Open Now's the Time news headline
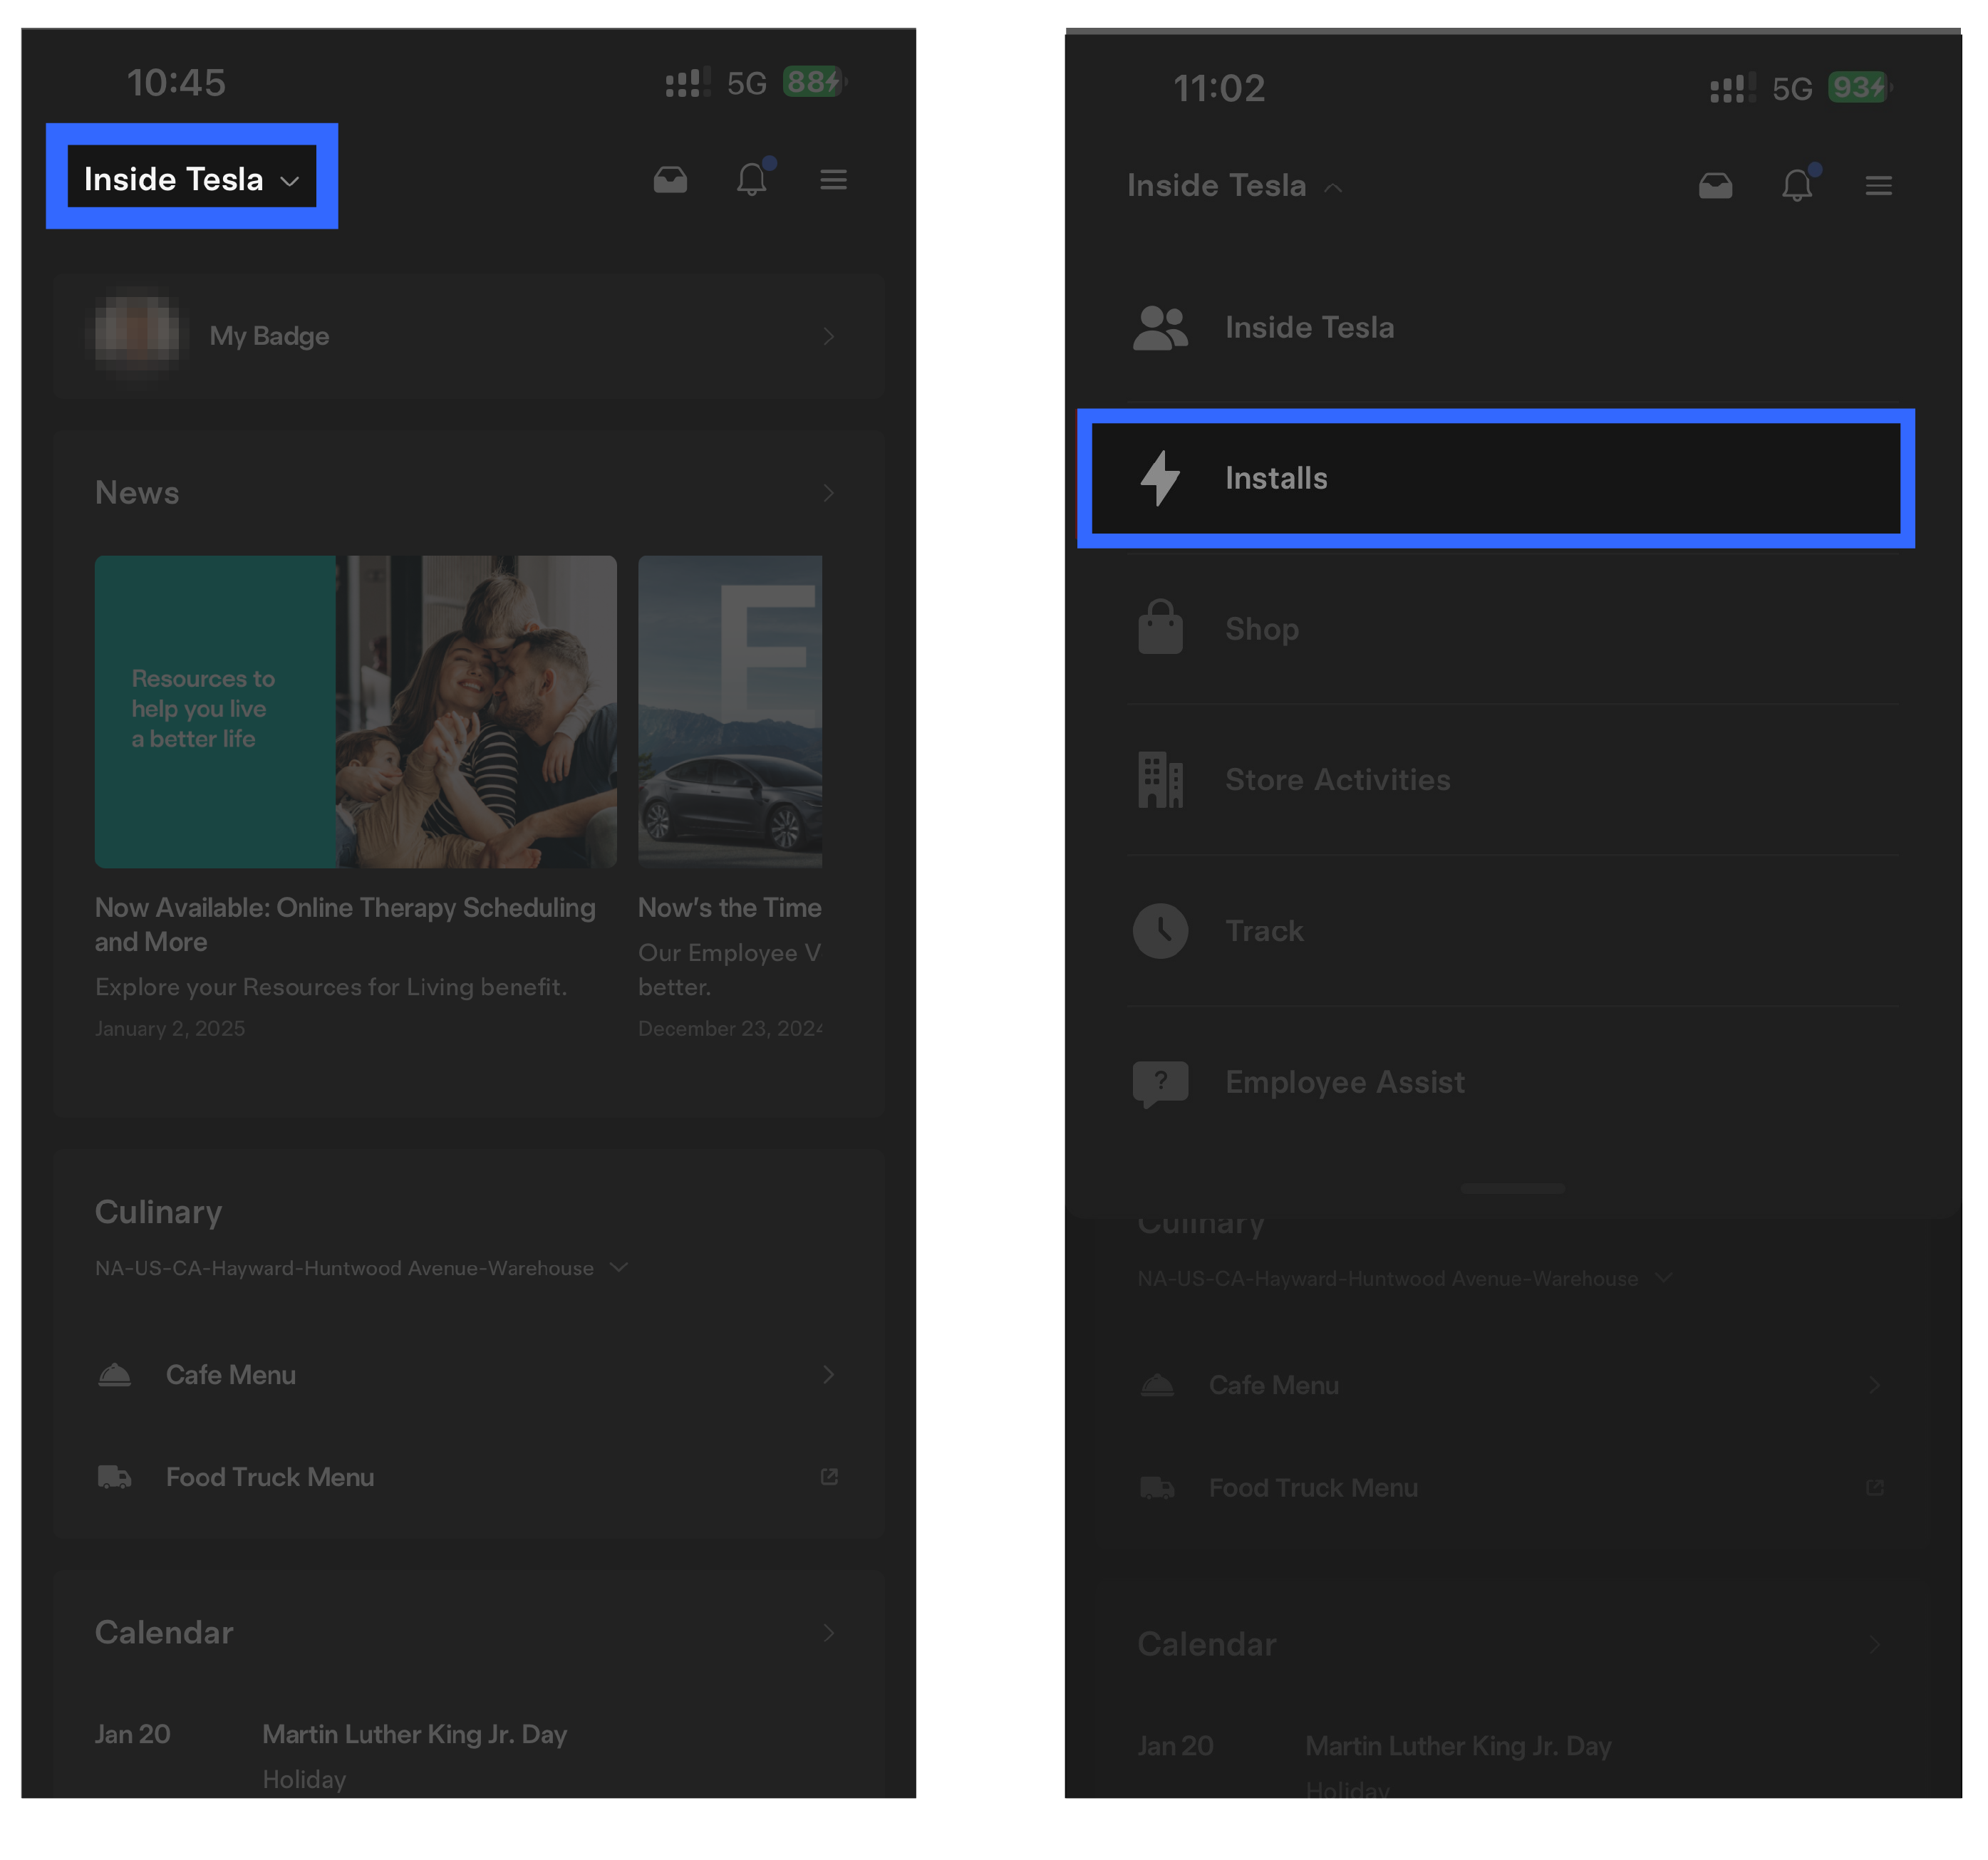The height and width of the screenshot is (1860, 1988). click(x=730, y=907)
